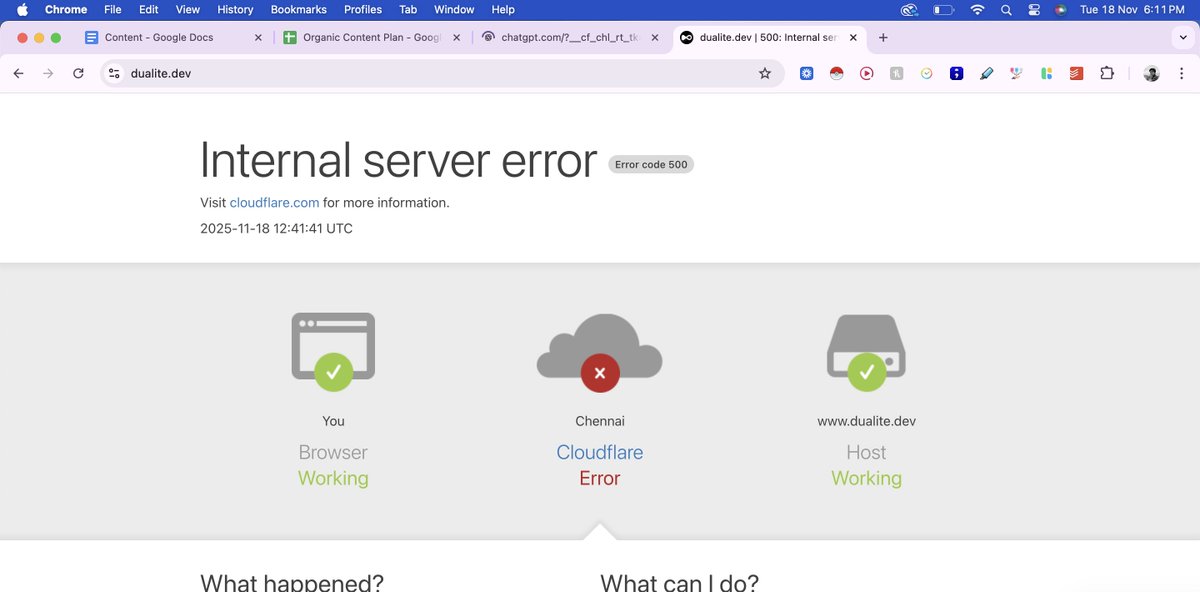This screenshot has height=592, width=1200.
Task: Open the red Todoist extension icon
Action: pyautogui.click(x=1077, y=73)
